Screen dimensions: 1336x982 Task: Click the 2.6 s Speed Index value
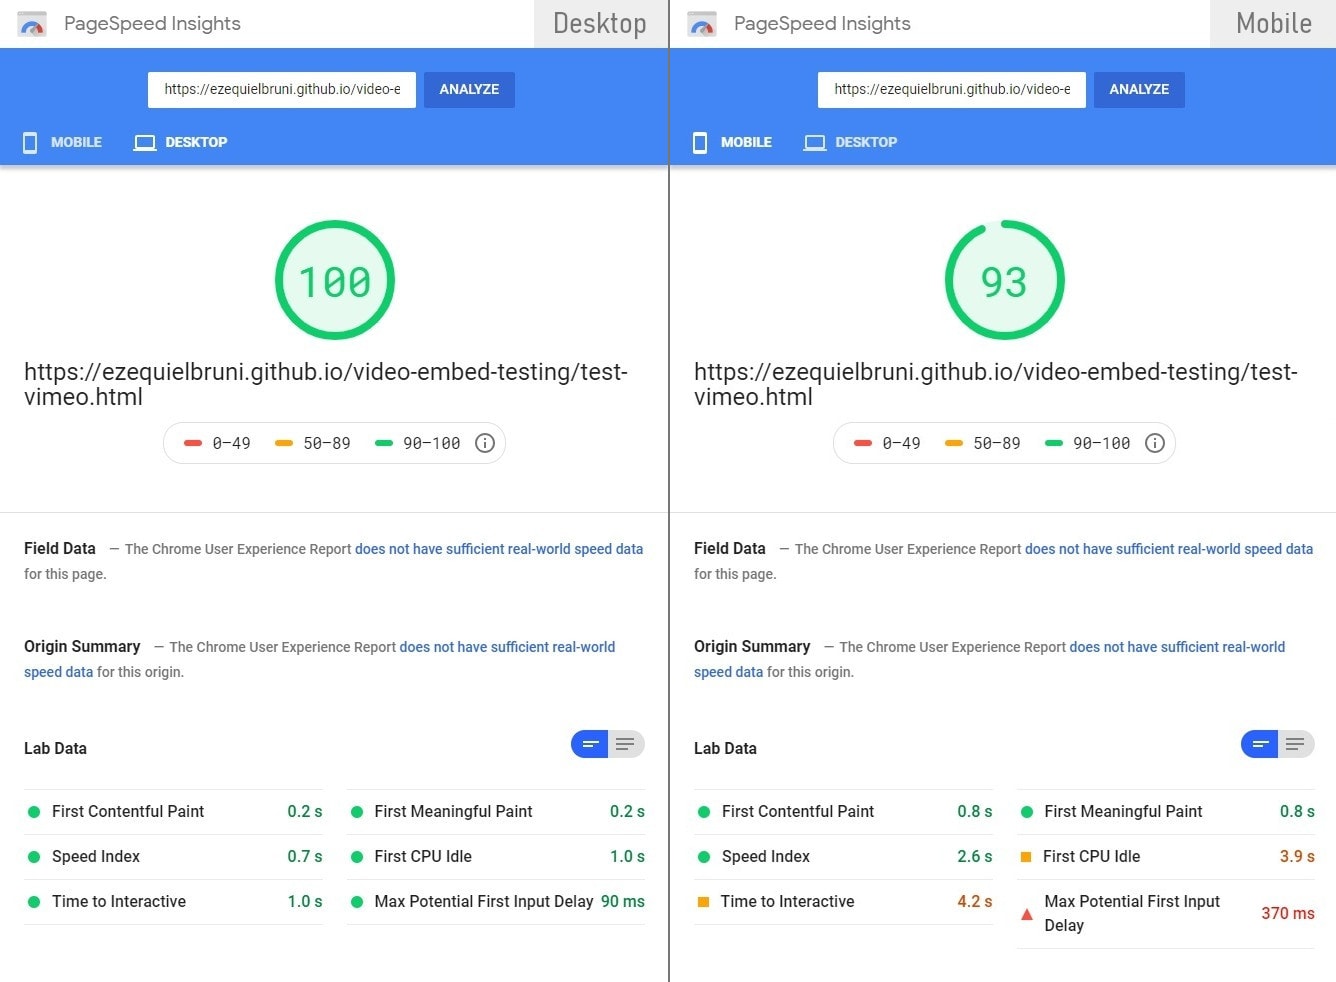click(974, 857)
